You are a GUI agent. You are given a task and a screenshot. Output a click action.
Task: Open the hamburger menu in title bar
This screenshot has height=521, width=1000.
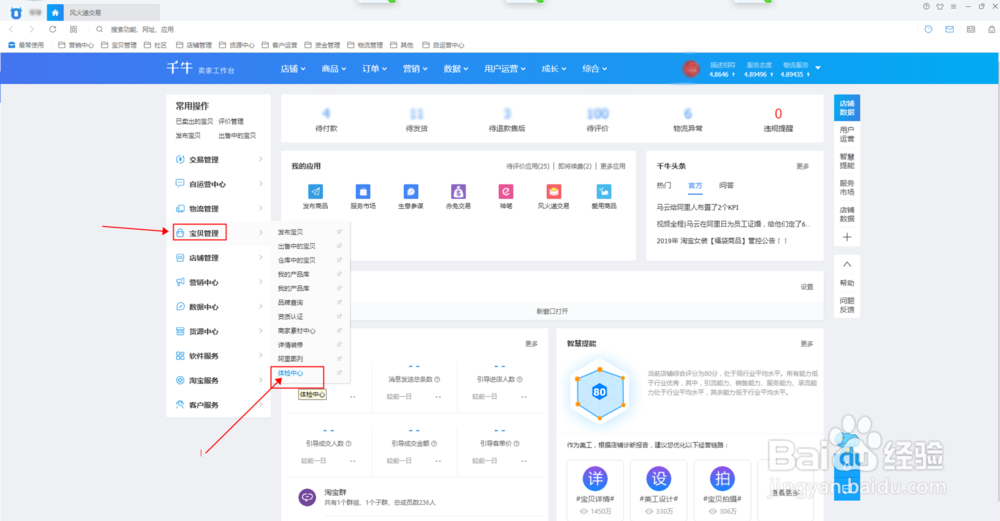pyautogui.click(x=953, y=6)
